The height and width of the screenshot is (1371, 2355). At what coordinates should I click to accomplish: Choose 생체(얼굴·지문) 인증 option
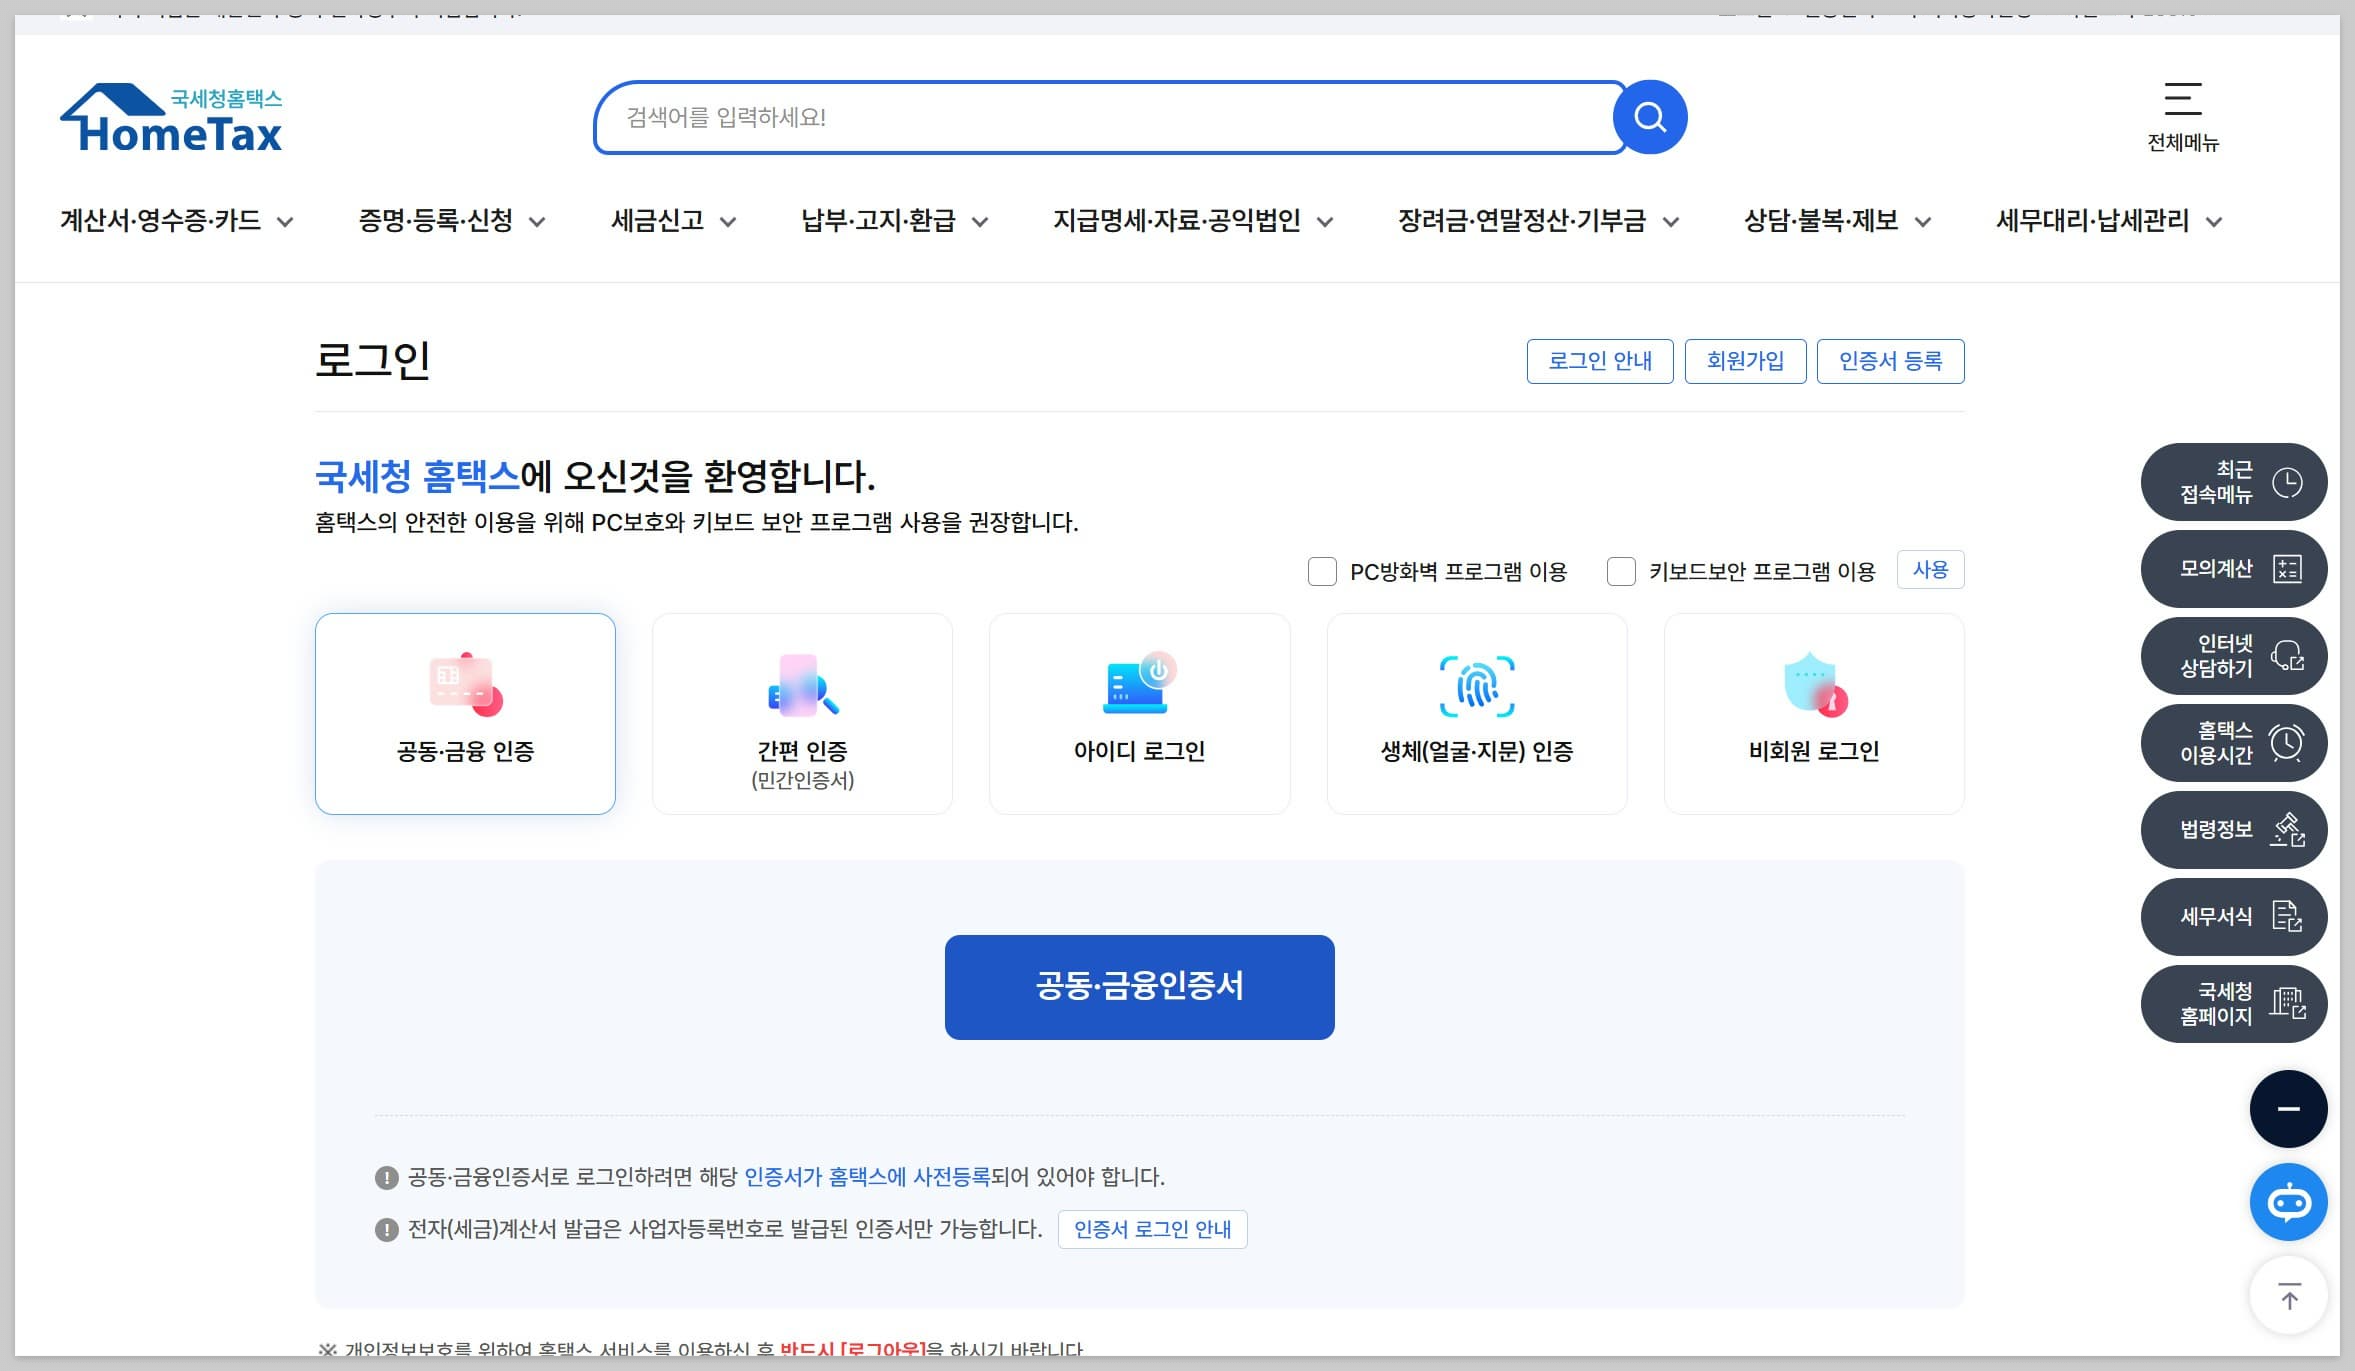pos(1477,714)
